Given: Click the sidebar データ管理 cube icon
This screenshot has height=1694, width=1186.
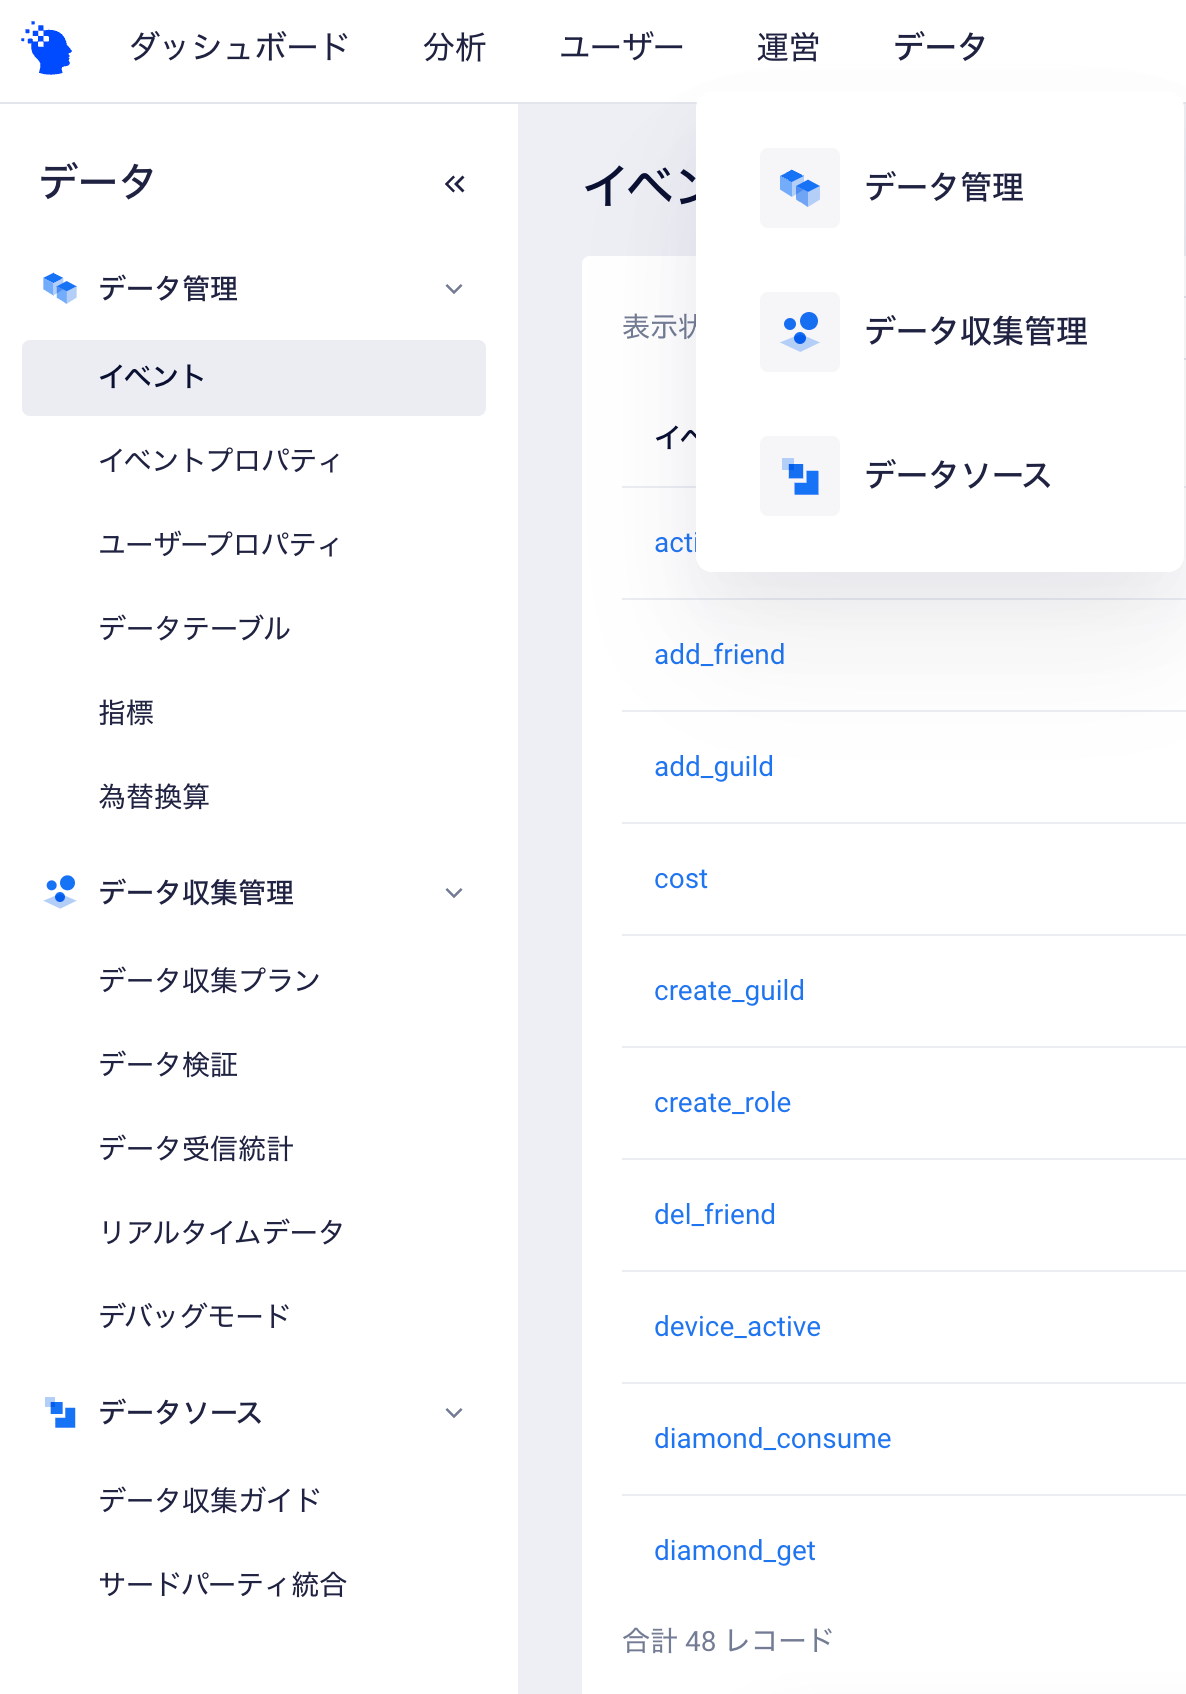Looking at the screenshot, I should pyautogui.click(x=60, y=289).
